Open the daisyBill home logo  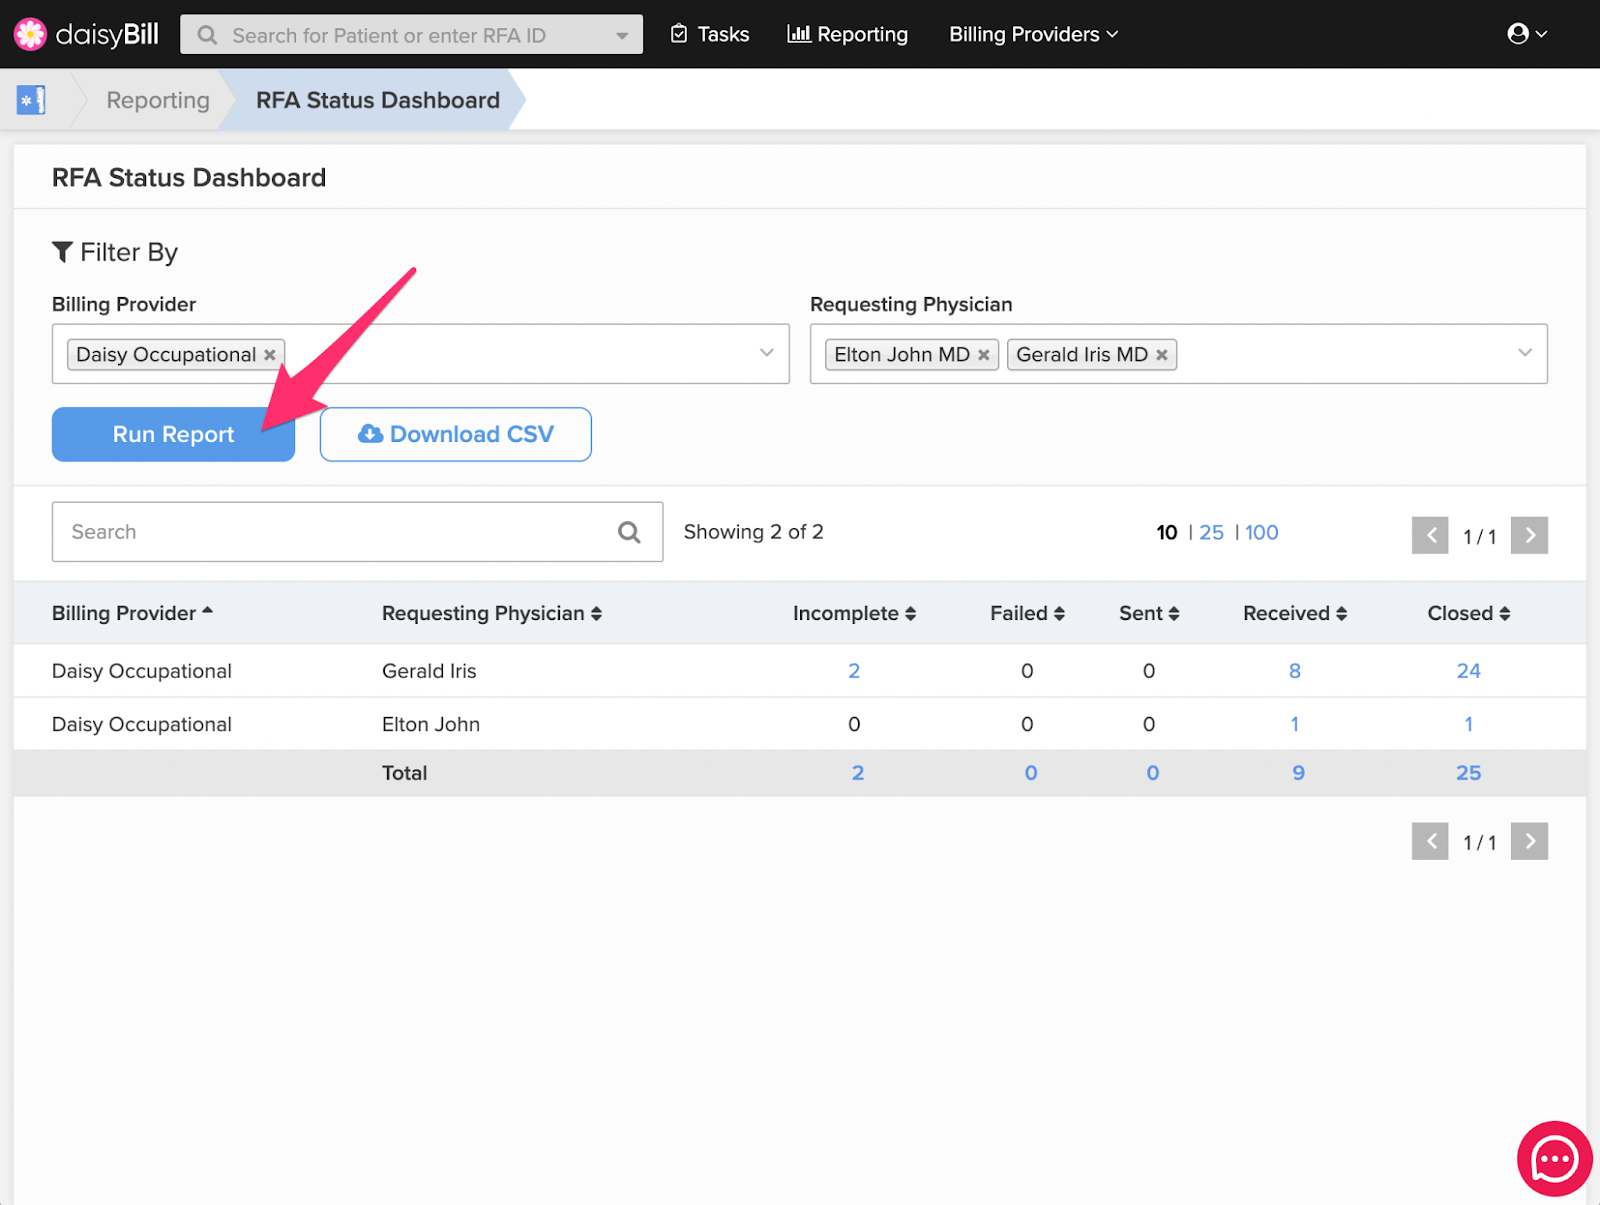[87, 34]
